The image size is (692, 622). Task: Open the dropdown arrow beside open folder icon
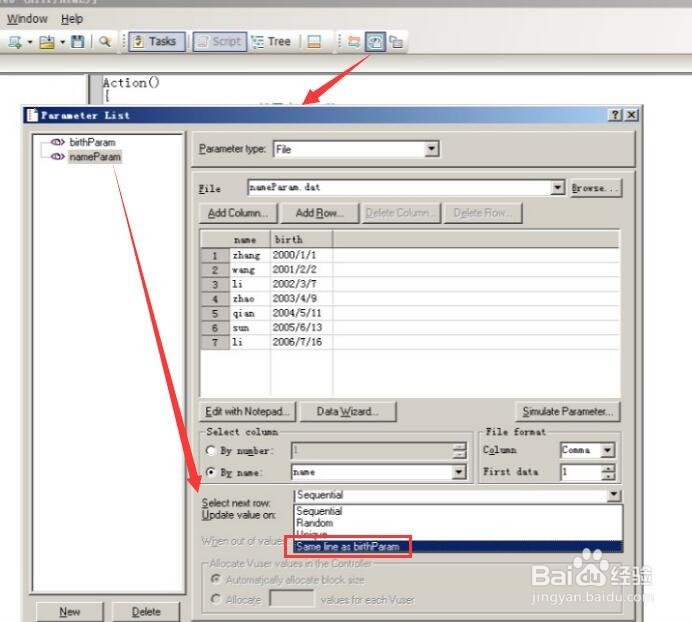click(x=62, y=42)
